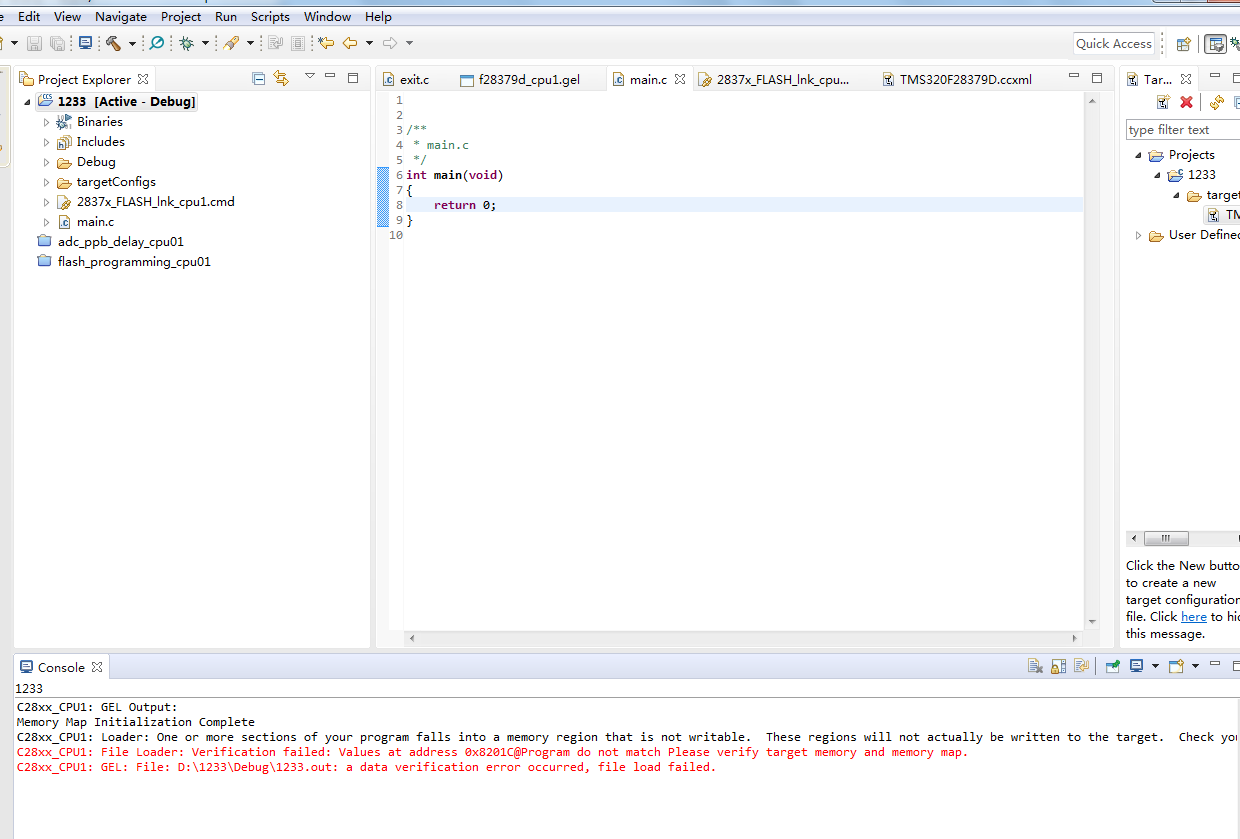Click 'type filter text' field

pos(1182,130)
